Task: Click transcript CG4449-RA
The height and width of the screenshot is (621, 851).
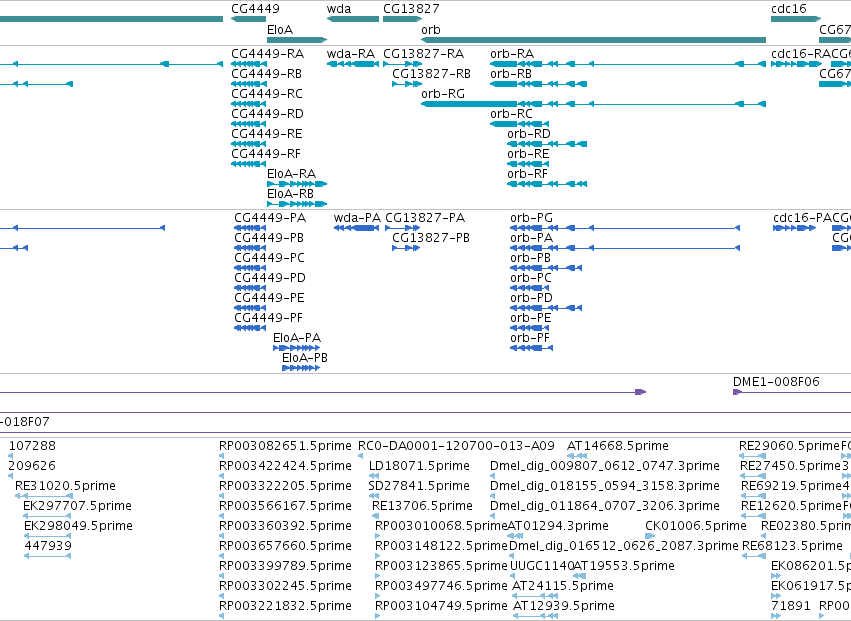Action: pyautogui.click(x=249, y=64)
